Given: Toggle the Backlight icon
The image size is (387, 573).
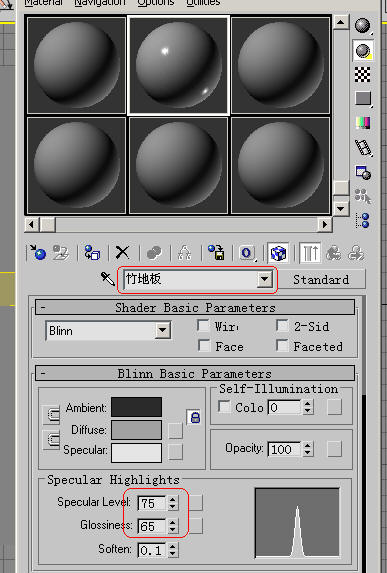Looking at the screenshot, I should click(363, 50).
